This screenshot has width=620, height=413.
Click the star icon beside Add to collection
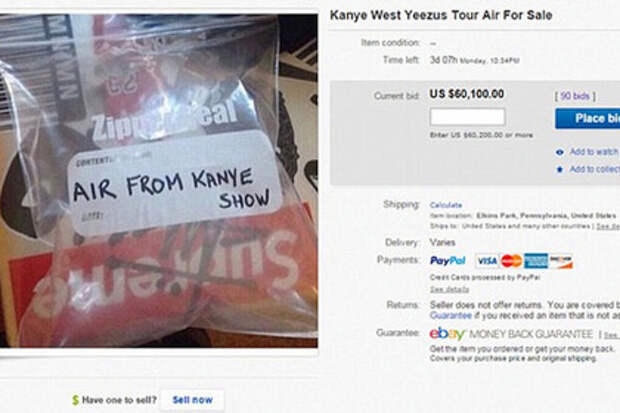tap(560, 170)
